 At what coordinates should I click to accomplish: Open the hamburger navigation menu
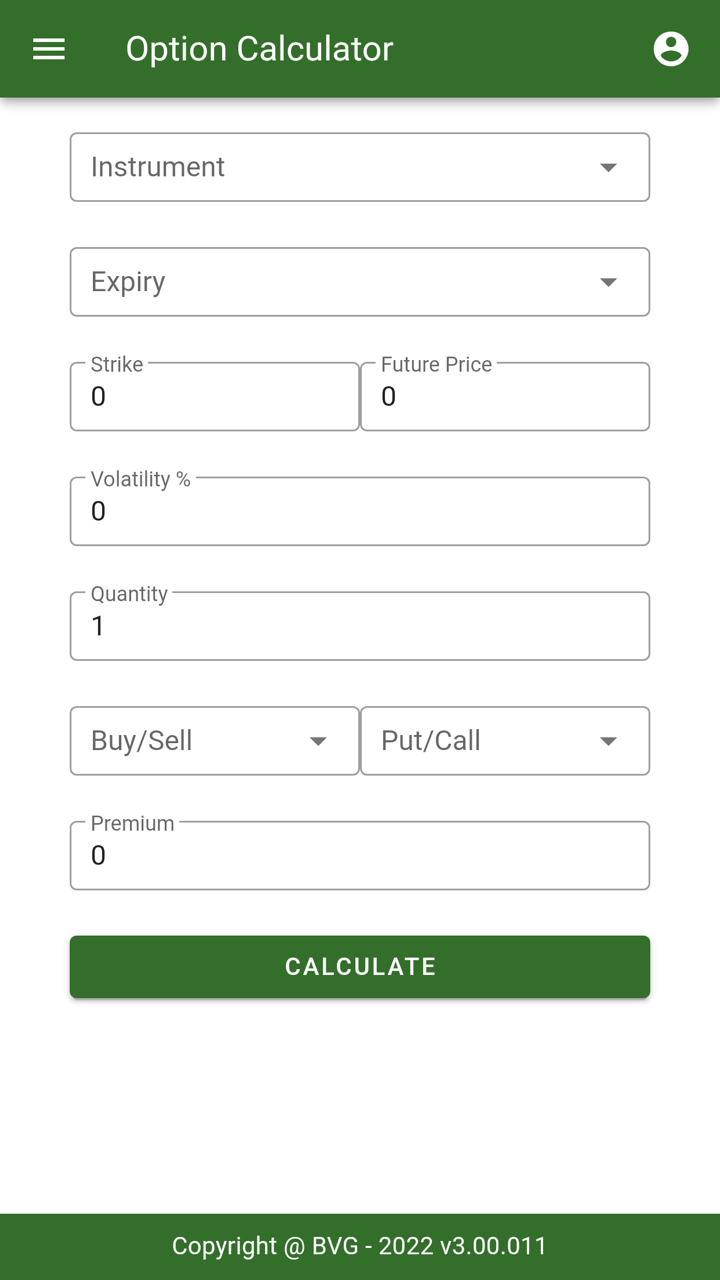click(x=49, y=49)
